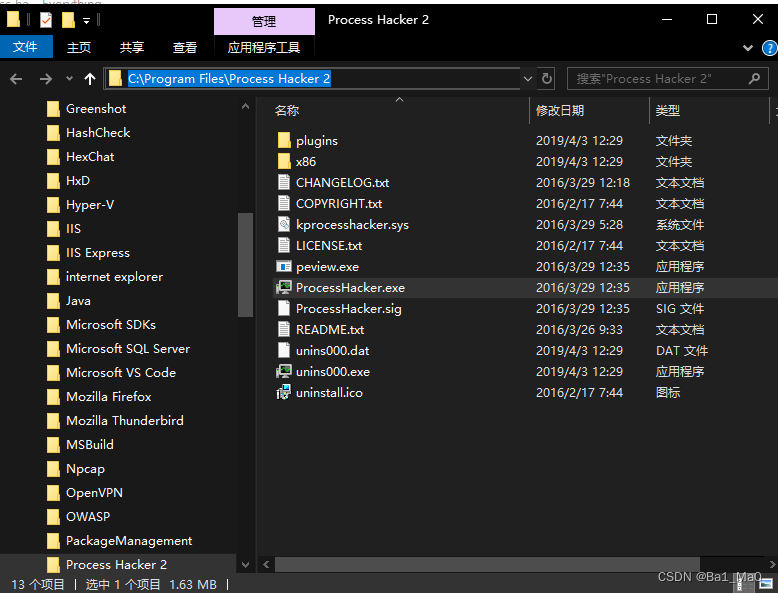
Task: Select the PackageManagement folder in tree
Action: [x=129, y=541]
